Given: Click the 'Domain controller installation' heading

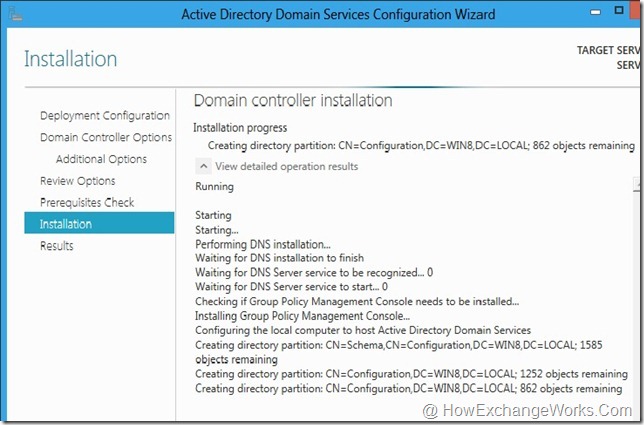Looking at the screenshot, I should click(x=292, y=100).
